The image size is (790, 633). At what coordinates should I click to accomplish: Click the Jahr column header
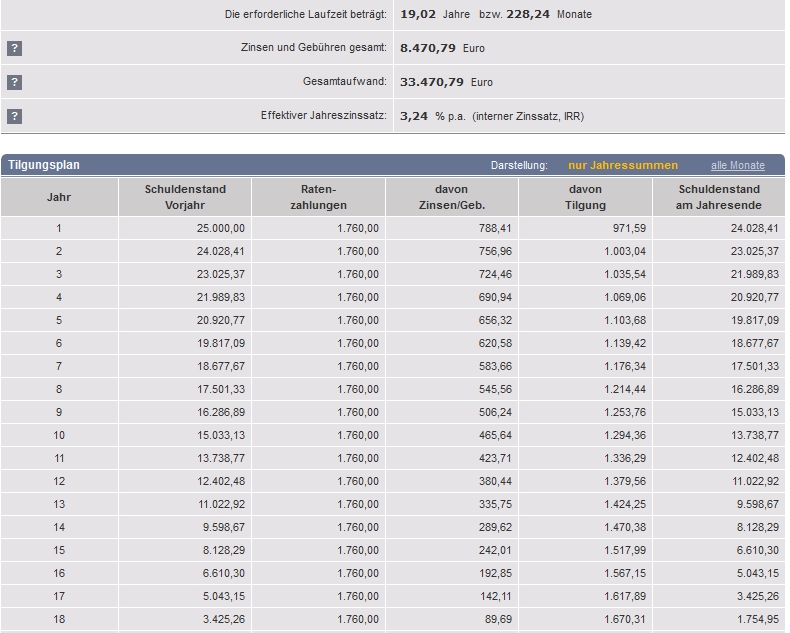(x=59, y=197)
